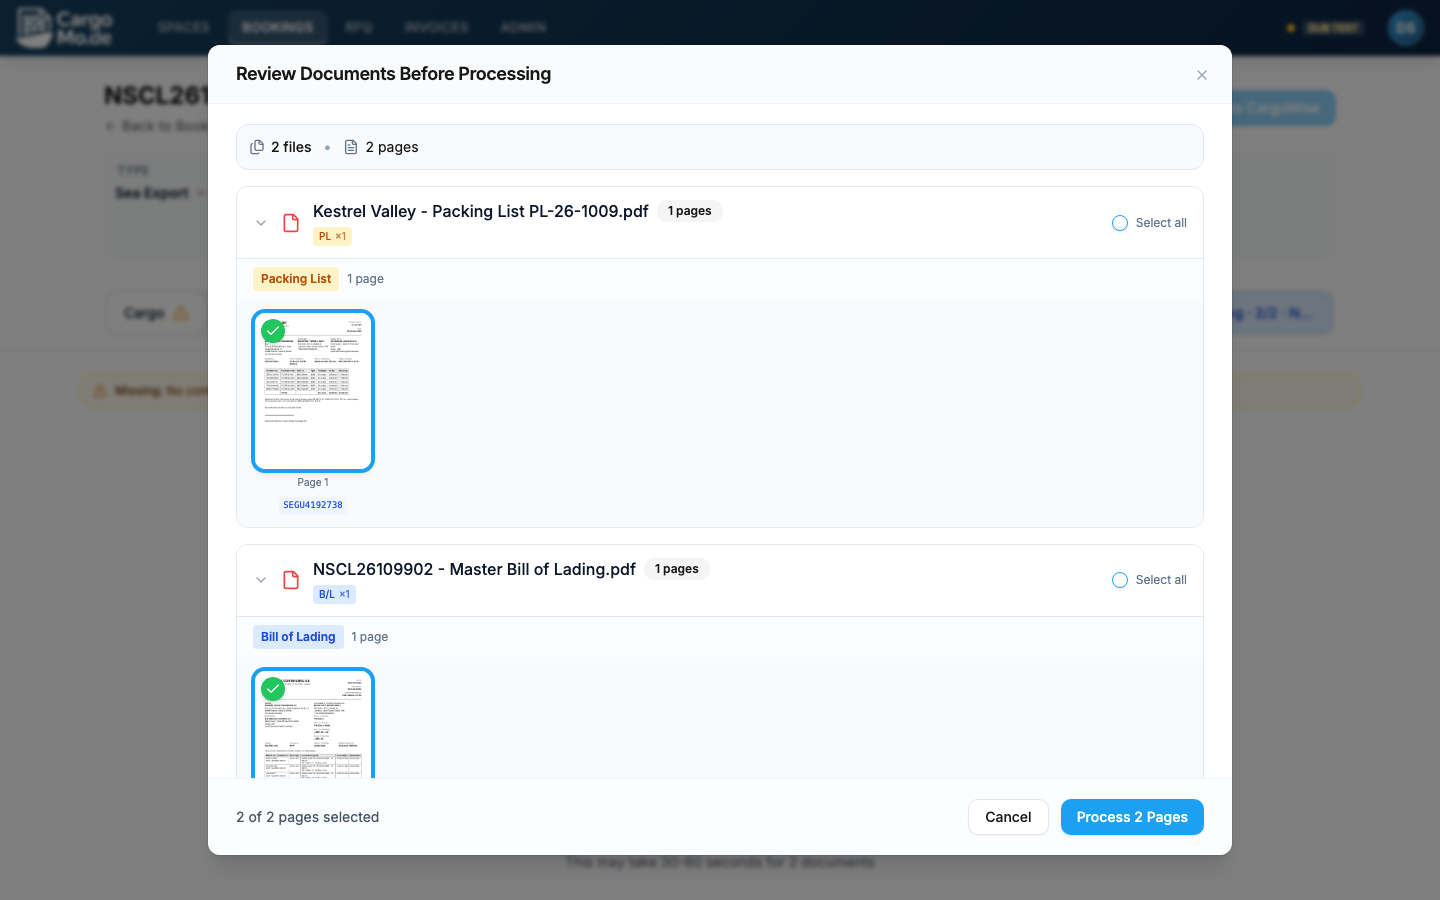Click the '1 pages' badge on NSCL26109902 file
This screenshot has height=900, width=1440.
coord(677,569)
